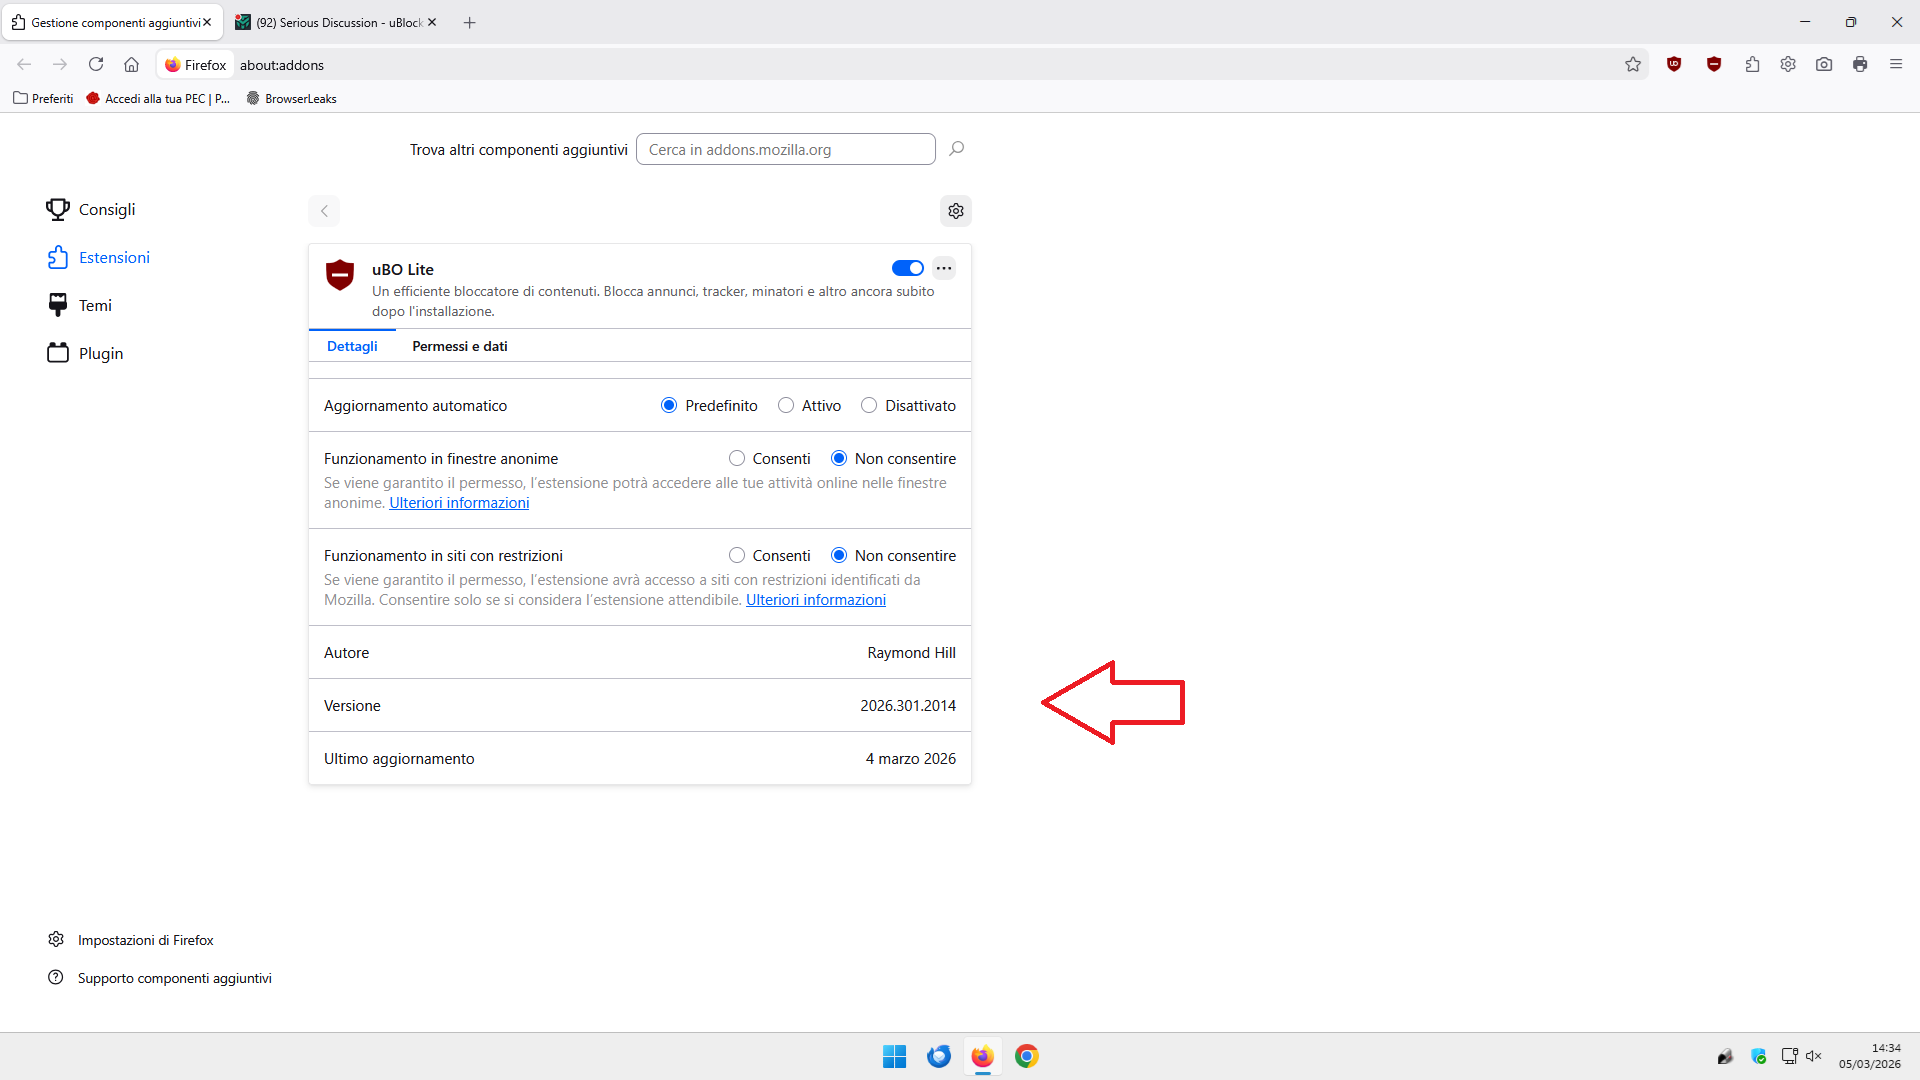Click the uBO Lite extension title

(x=403, y=269)
